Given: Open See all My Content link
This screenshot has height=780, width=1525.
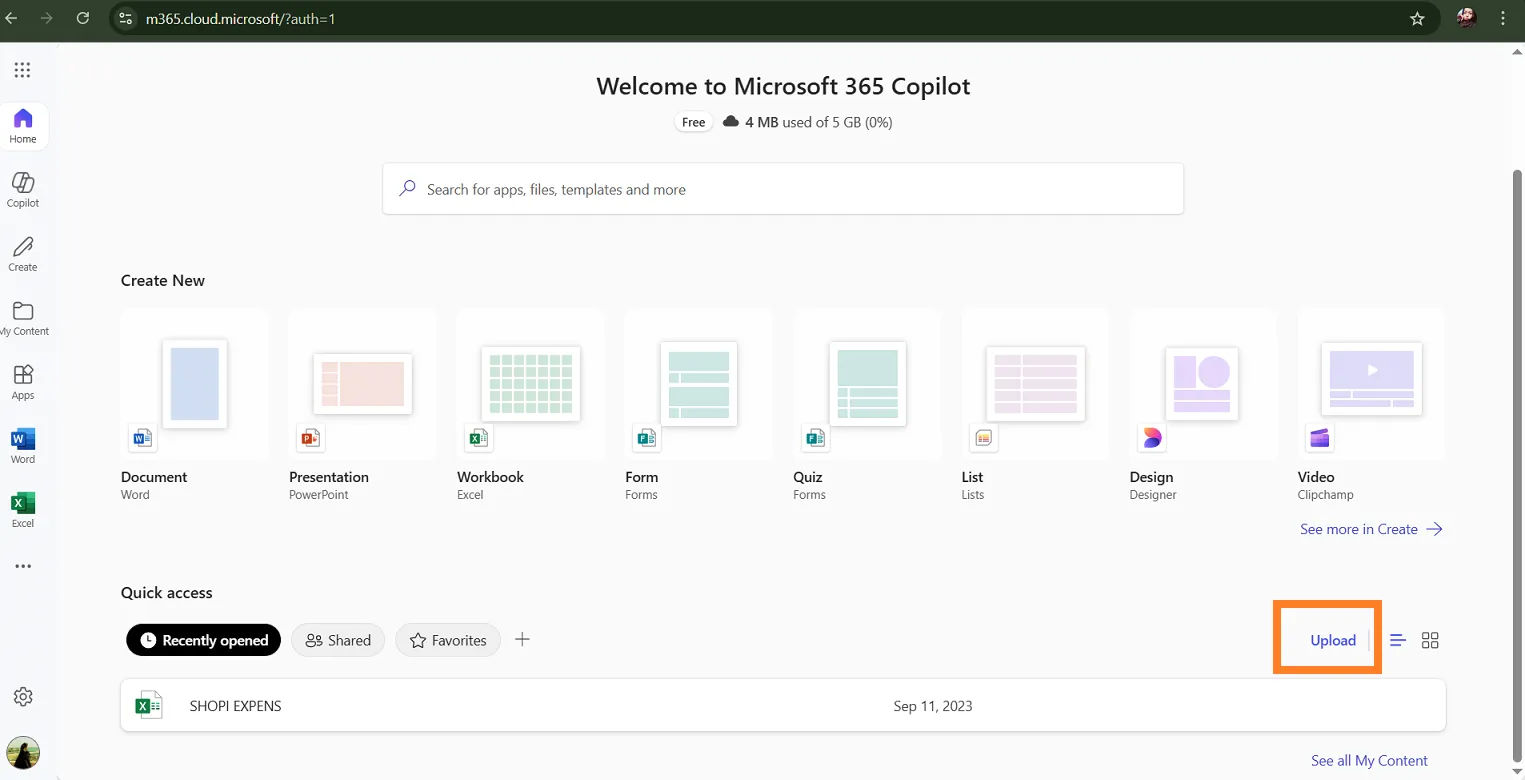Looking at the screenshot, I should [1369, 761].
